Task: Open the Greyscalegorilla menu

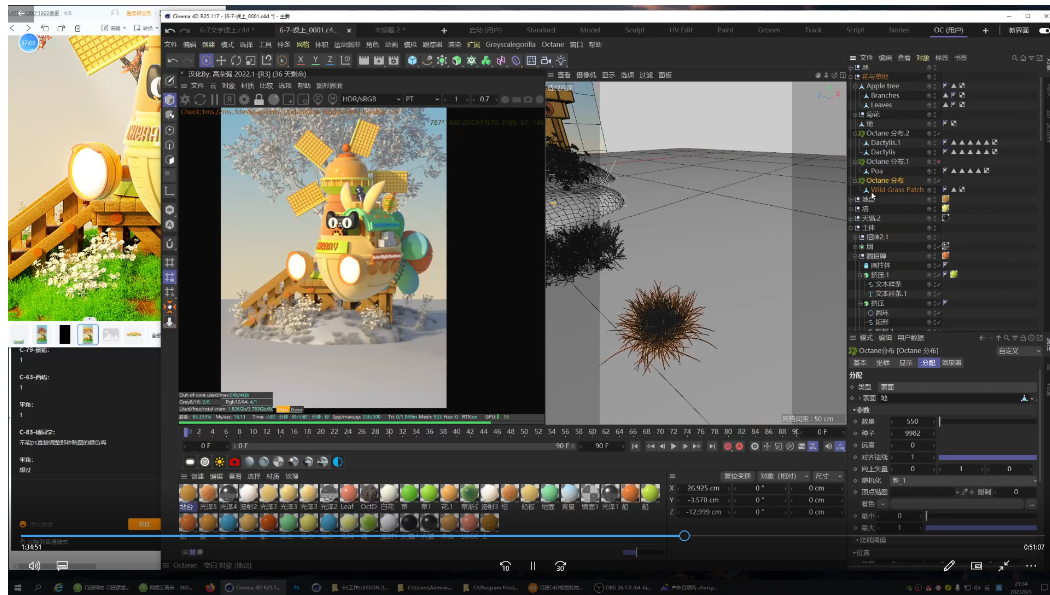Action: [510, 45]
